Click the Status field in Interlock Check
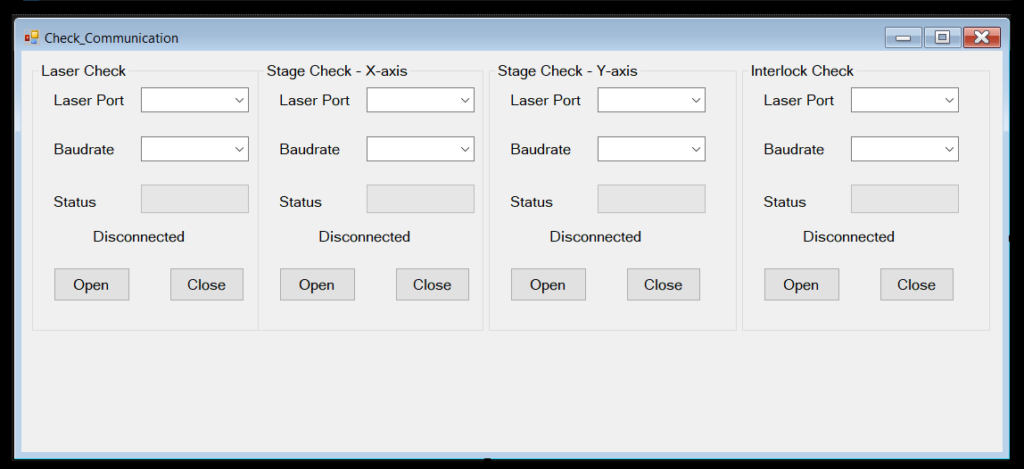The image size is (1024, 469). pos(904,199)
